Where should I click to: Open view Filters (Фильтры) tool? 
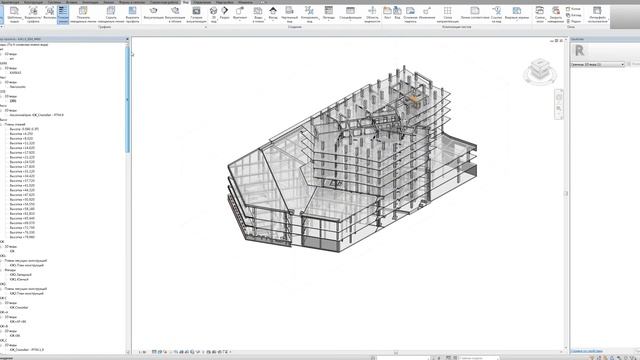pyautogui.click(x=49, y=14)
